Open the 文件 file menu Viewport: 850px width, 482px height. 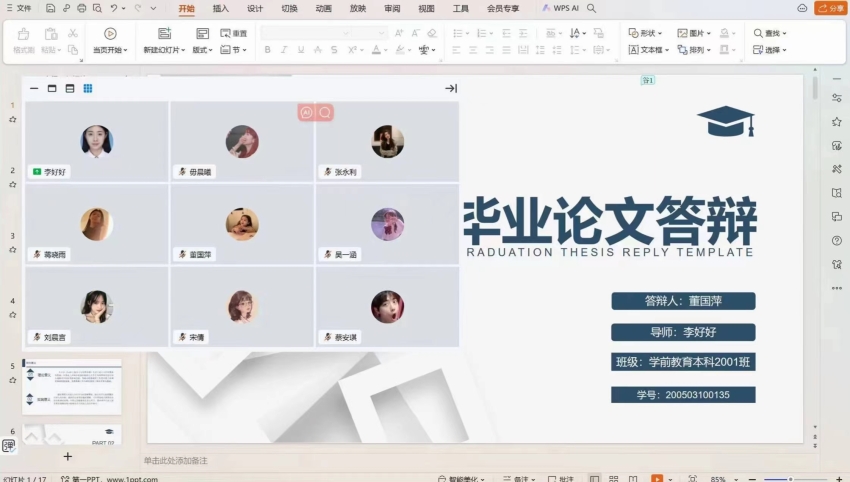tap(19, 8)
